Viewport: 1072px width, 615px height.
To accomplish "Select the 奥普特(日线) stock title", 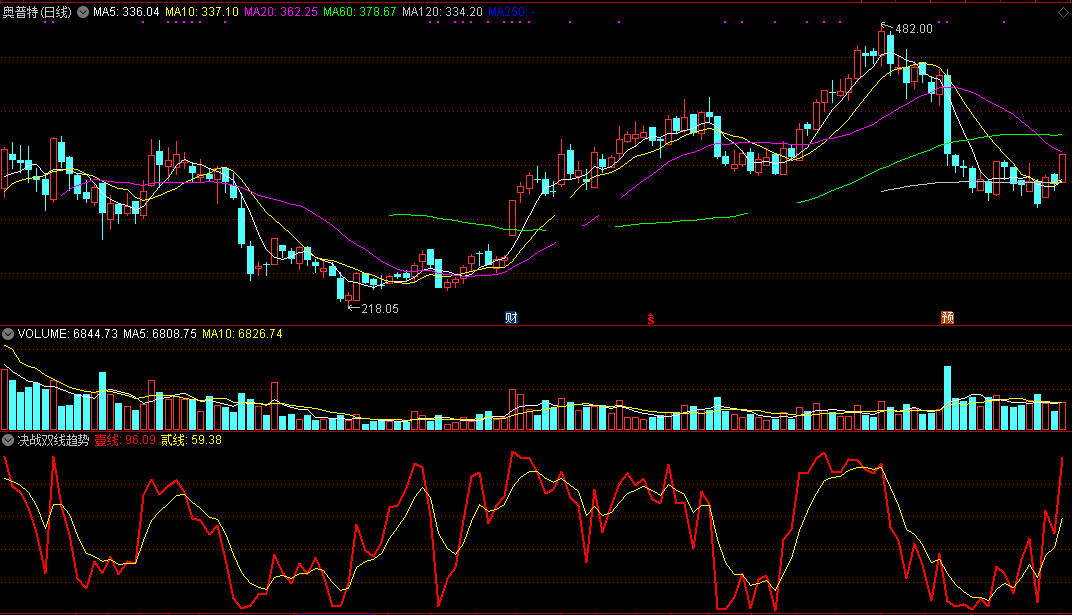I will click(37, 12).
